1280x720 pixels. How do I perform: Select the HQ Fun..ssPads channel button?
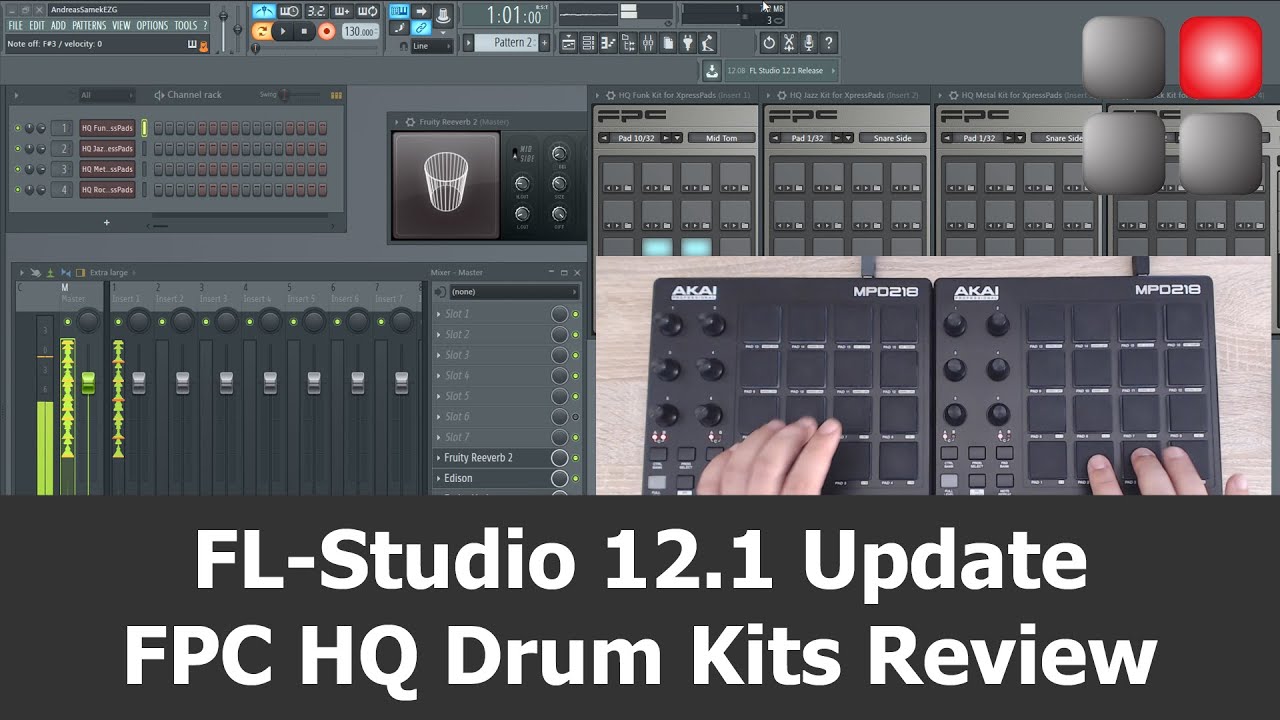107,128
